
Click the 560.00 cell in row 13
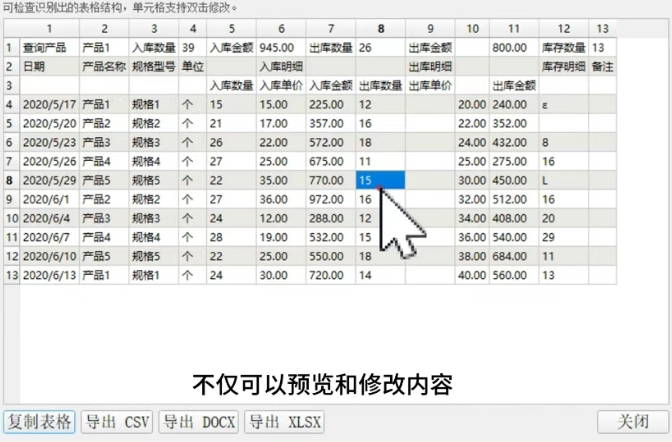(x=514, y=275)
